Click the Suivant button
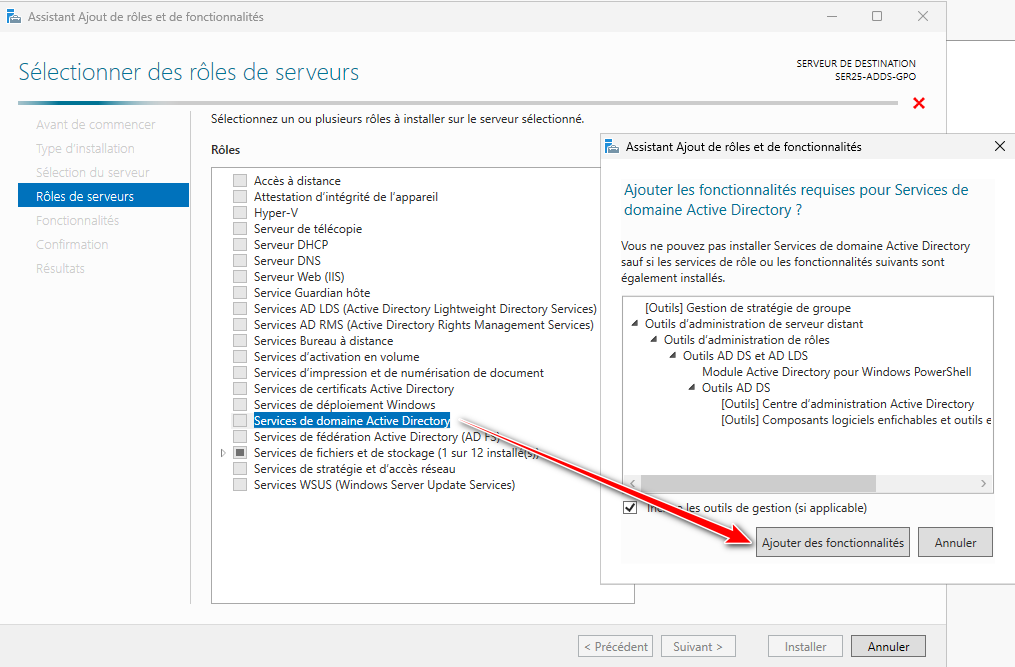1015x667 pixels. [x=698, y=646]
